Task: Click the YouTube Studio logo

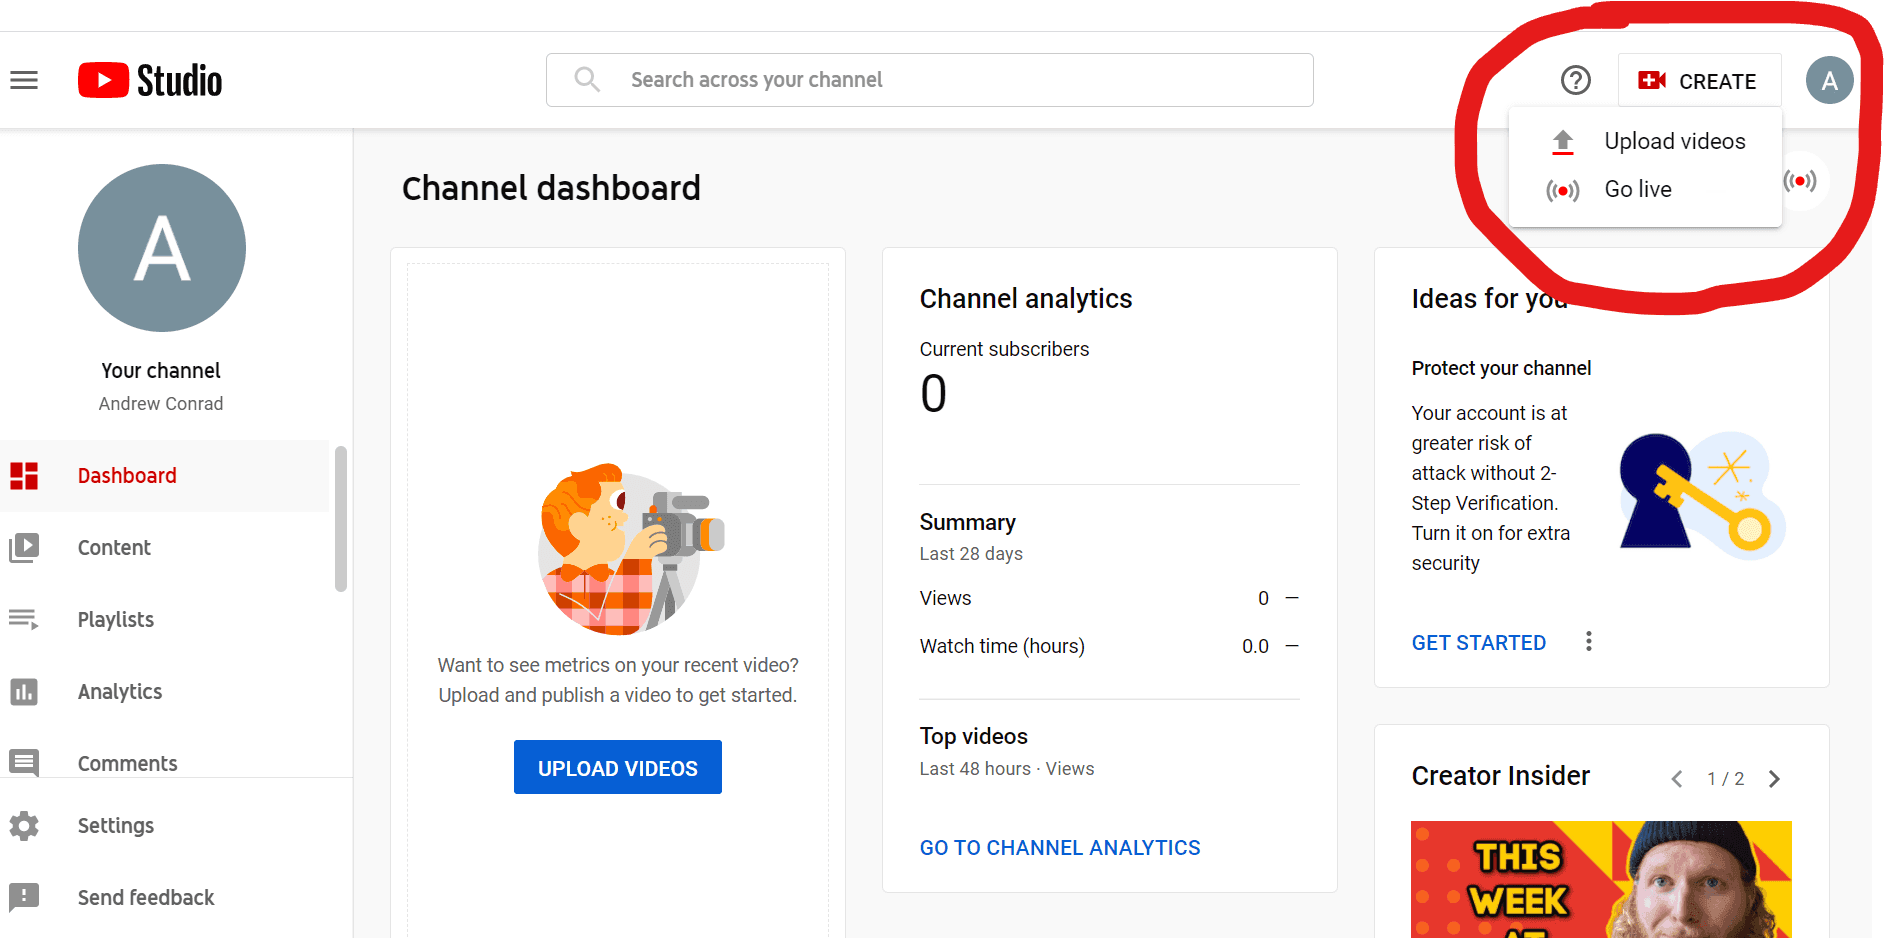Action: tap(150, 80)
